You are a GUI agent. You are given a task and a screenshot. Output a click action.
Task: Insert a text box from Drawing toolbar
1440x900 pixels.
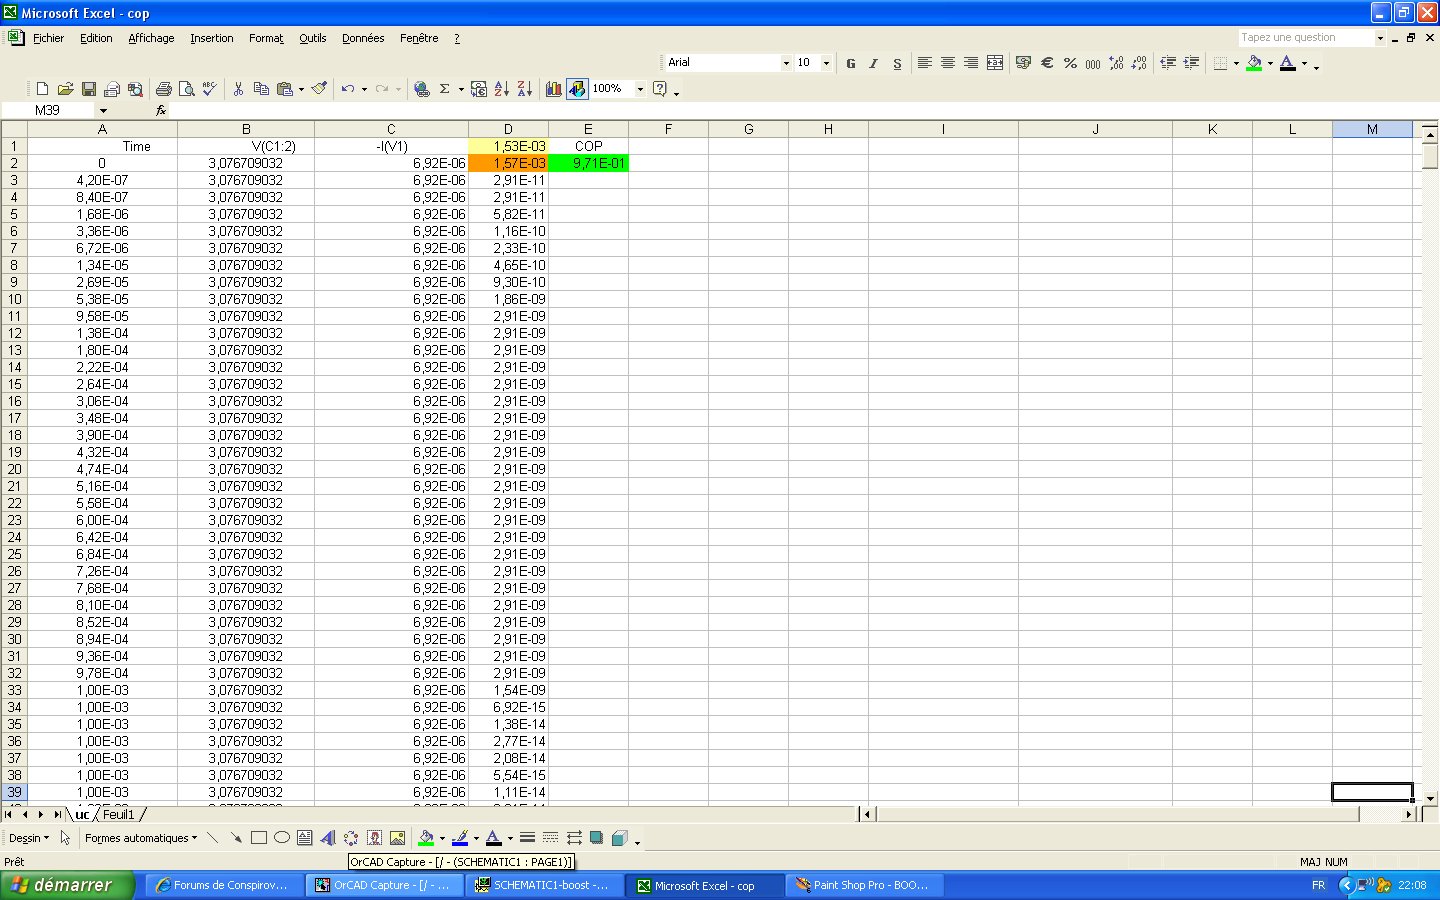pos(305,838)
